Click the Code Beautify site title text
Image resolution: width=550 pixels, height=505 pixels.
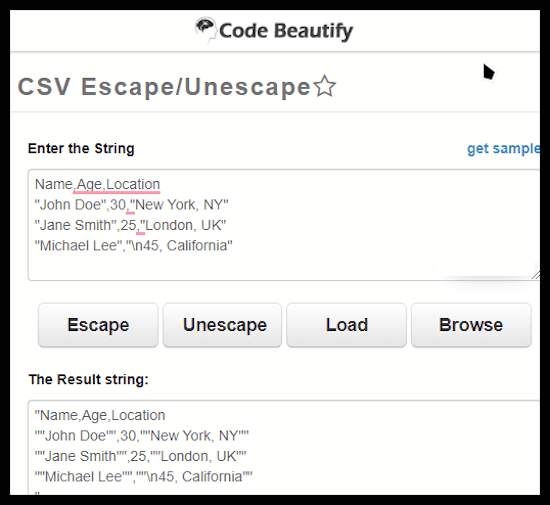(x=286, y=31)
